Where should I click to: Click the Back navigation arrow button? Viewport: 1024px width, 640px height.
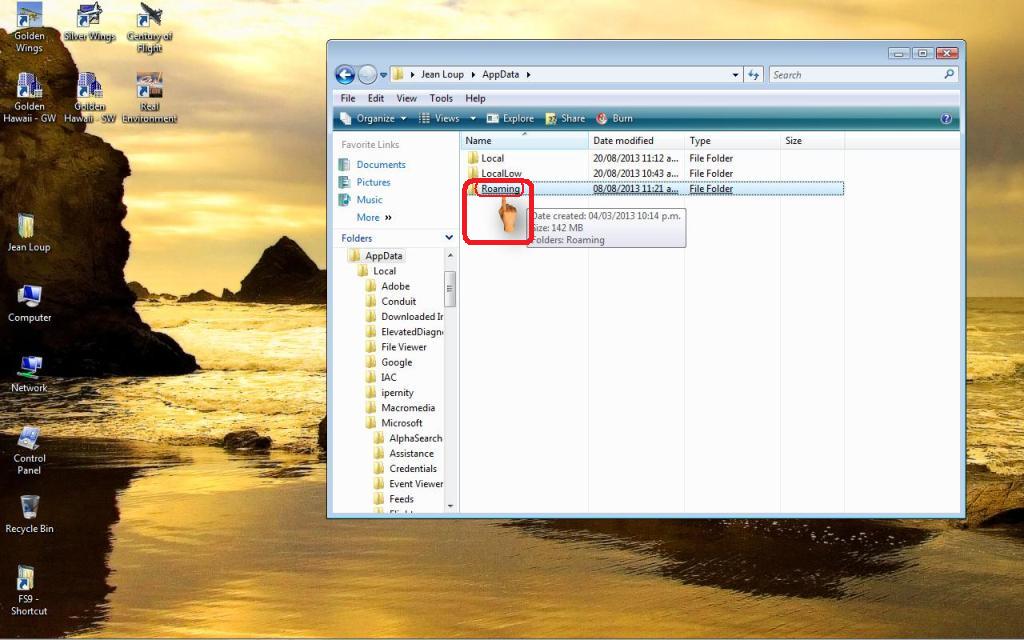(x=345, y=74)
